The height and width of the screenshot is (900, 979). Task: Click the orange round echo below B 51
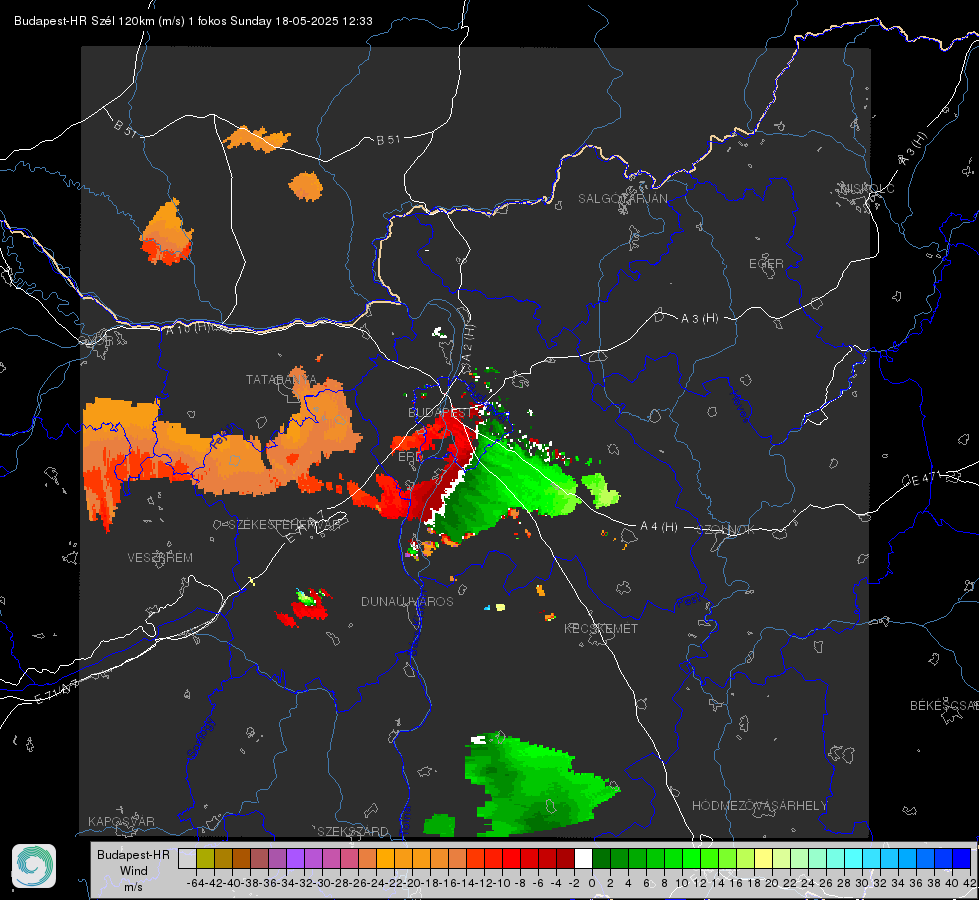click(x=306, y=186)
